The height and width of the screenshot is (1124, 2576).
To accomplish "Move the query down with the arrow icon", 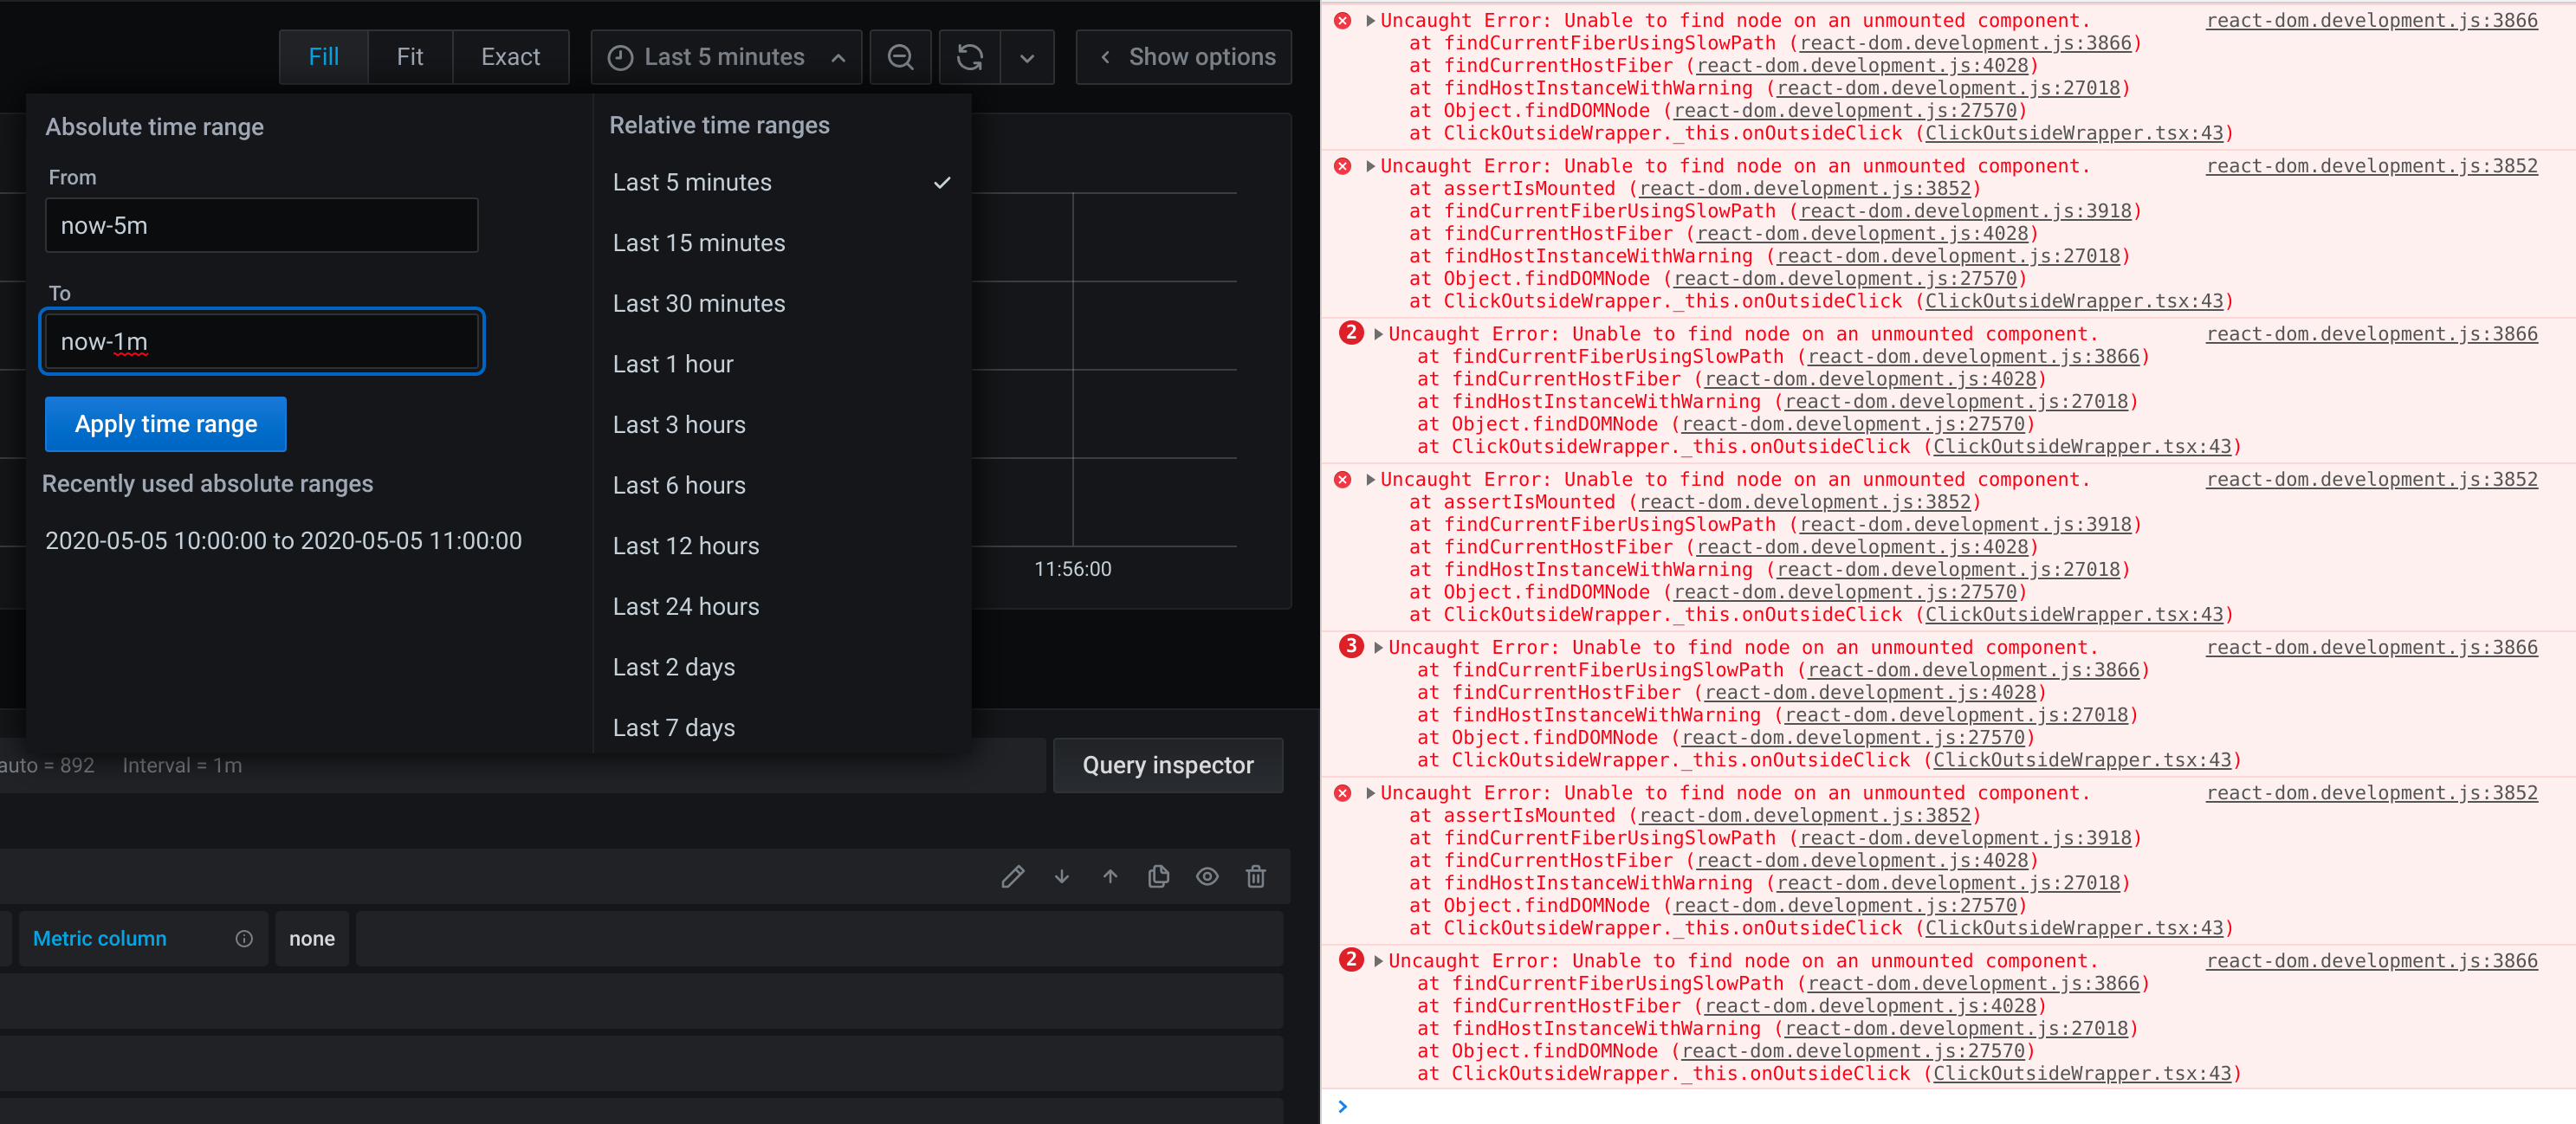I will coord(1061,877).
